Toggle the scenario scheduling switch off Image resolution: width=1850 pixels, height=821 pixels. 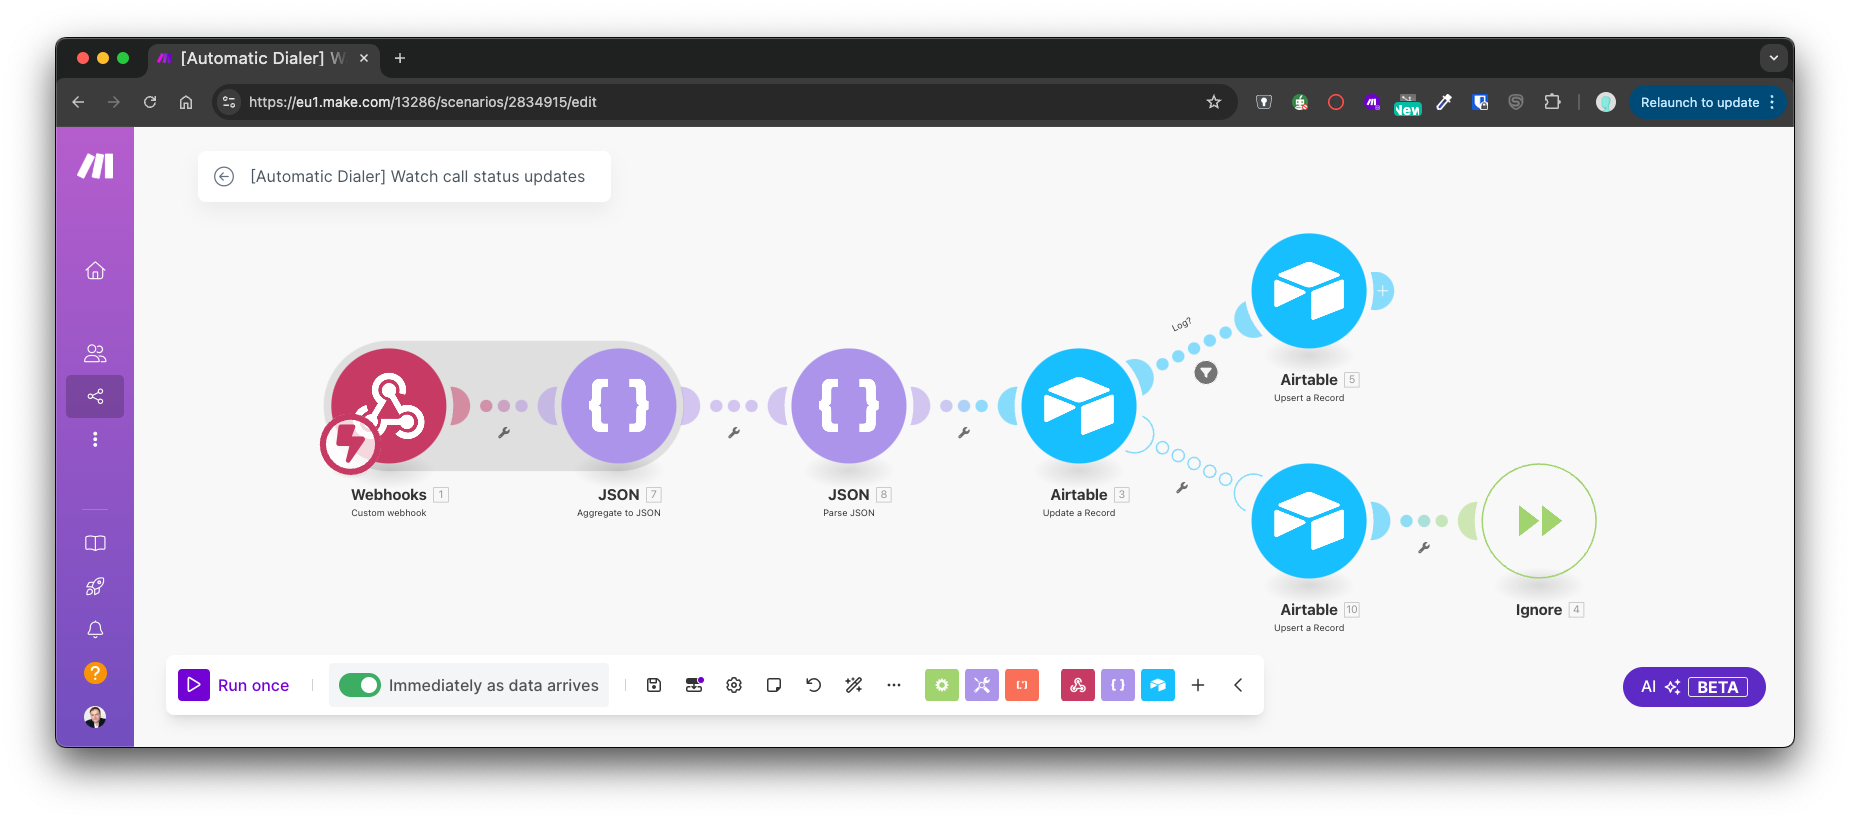359,685
